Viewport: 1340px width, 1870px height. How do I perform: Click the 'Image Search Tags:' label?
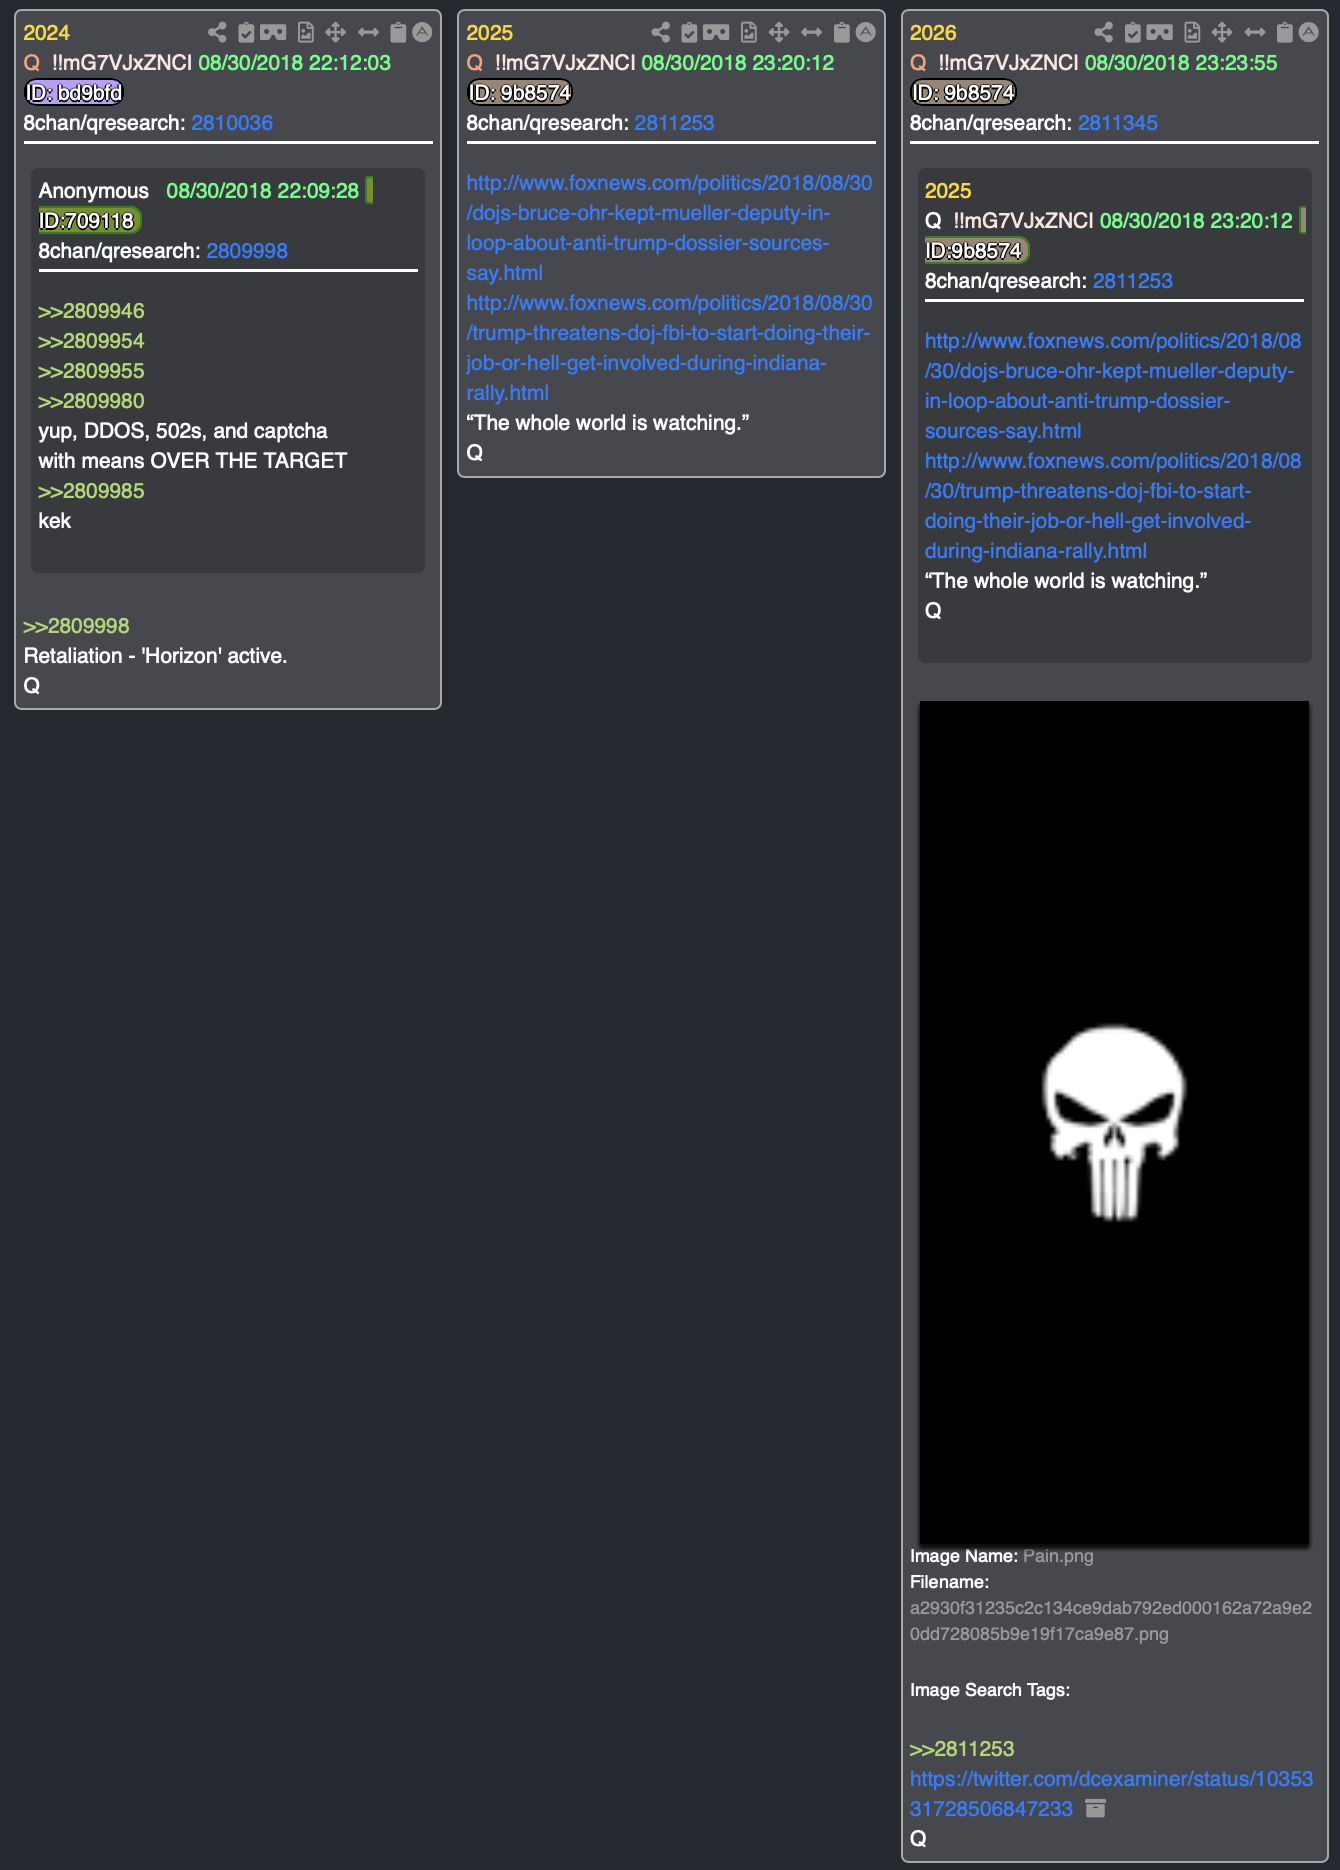coord(989,1690)
